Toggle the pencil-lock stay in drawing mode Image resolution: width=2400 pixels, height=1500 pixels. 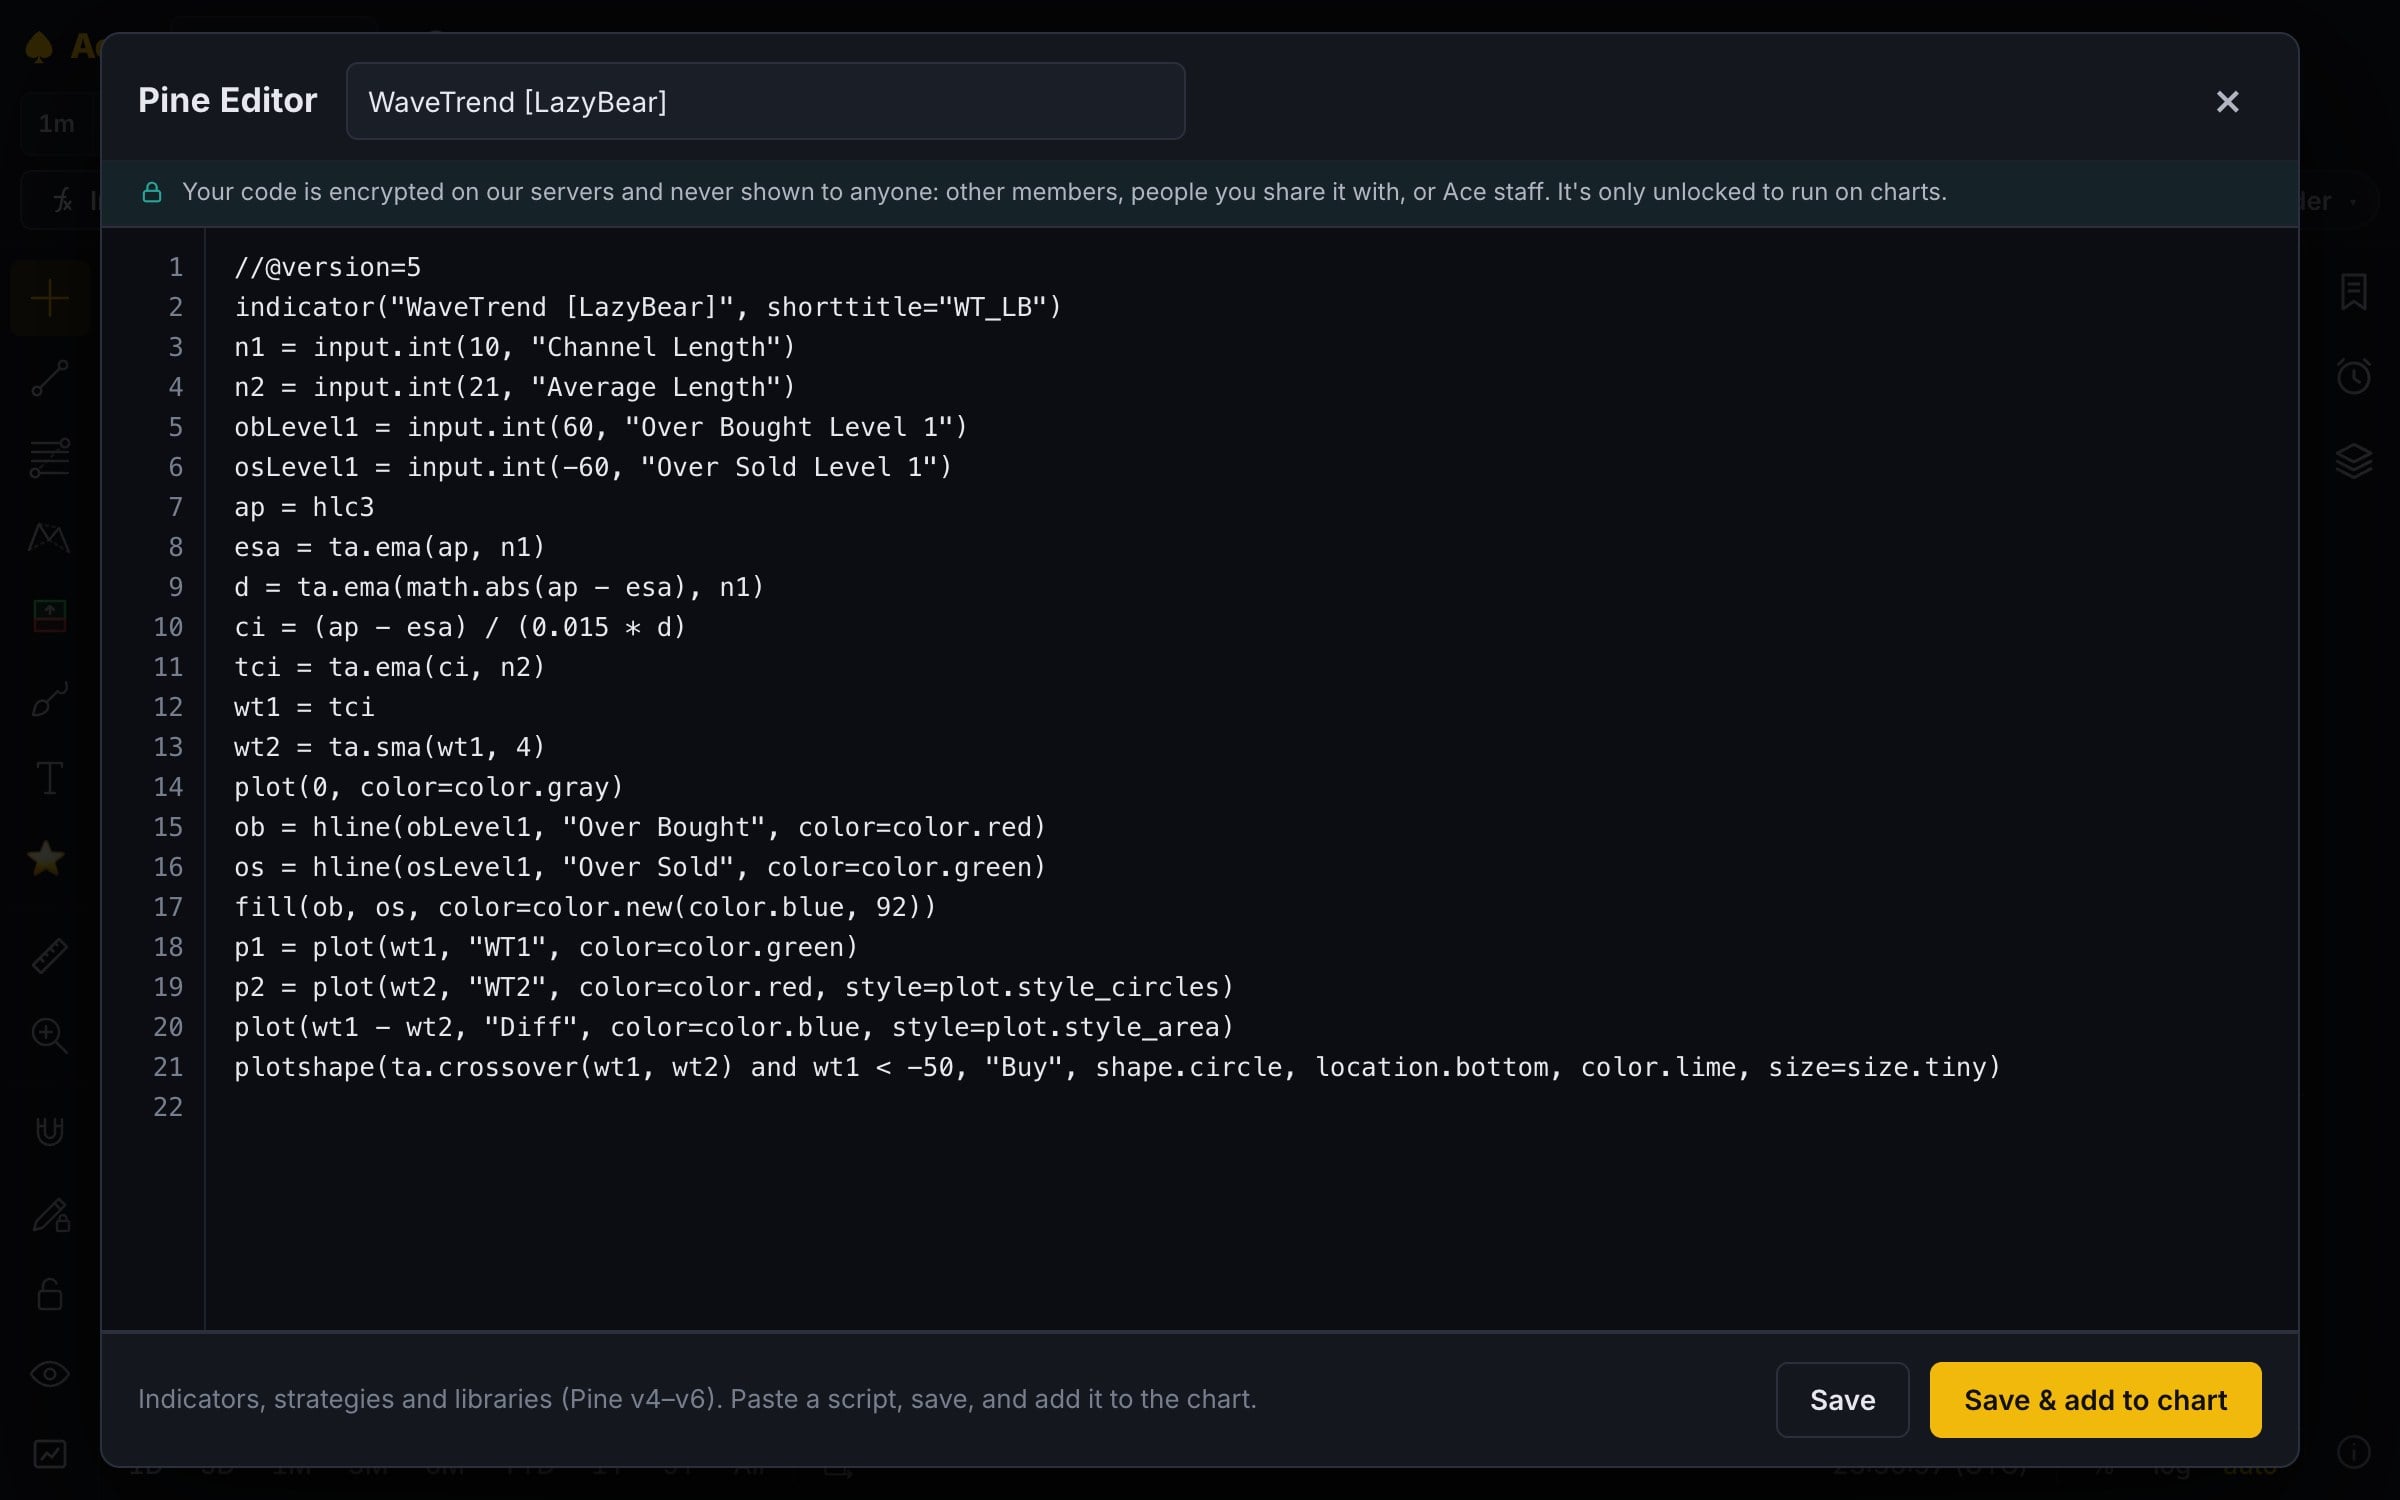point(51,1215)
